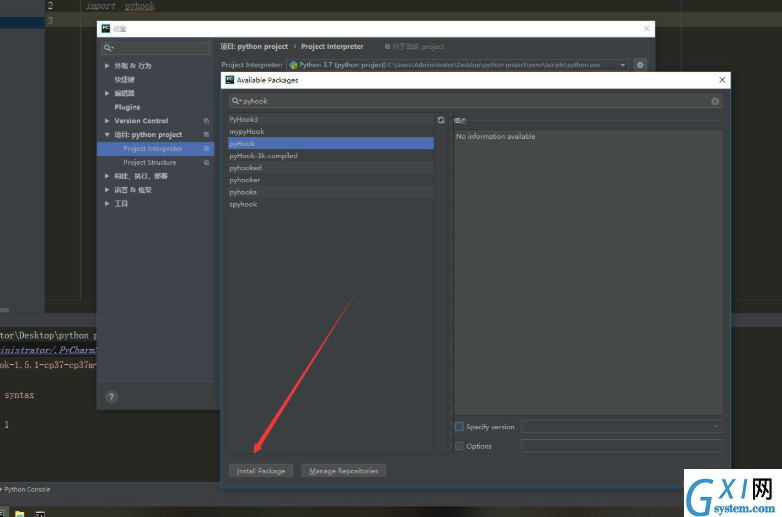782x517 pixels.
Task: Select Plugins in the Settings sidebar
Action: pos(127,107)
